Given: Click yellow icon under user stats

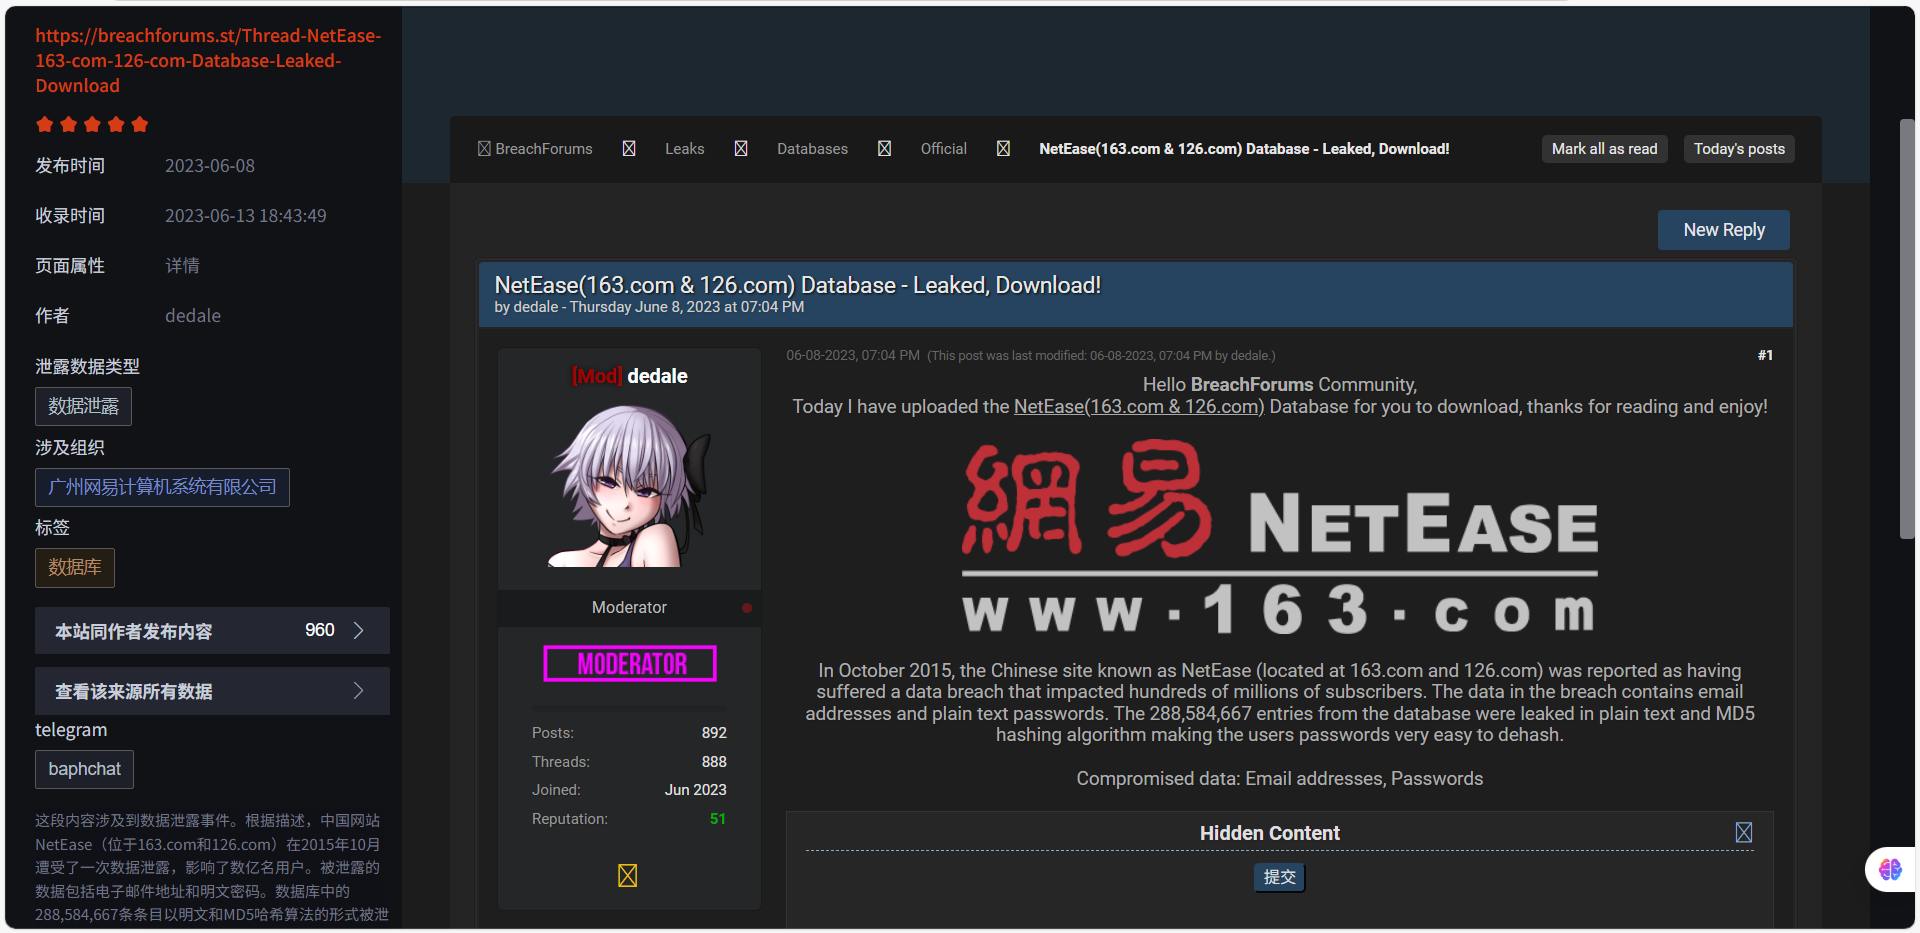Looking at the screenshot, I should 628,876.
